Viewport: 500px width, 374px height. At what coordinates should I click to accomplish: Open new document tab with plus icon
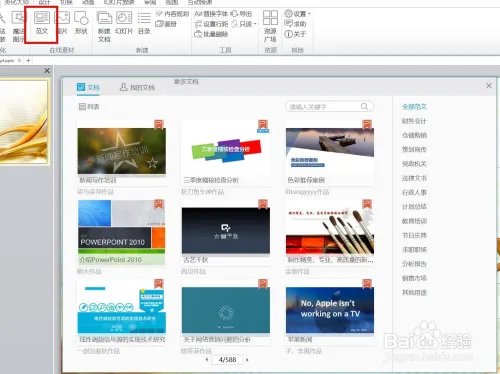point(28,61)
